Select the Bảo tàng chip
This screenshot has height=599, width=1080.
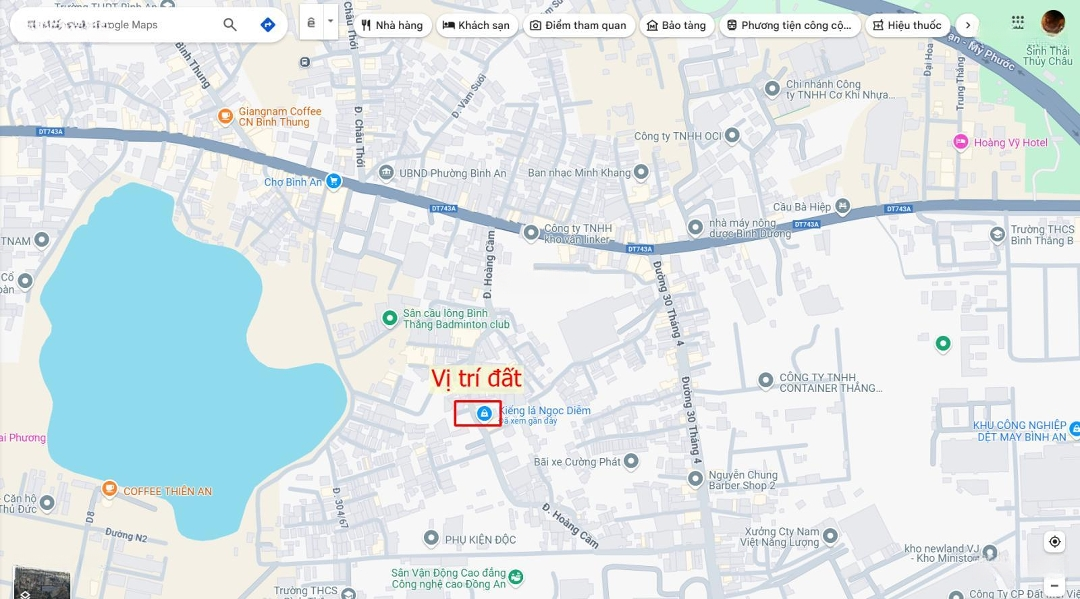click(677, 25)
